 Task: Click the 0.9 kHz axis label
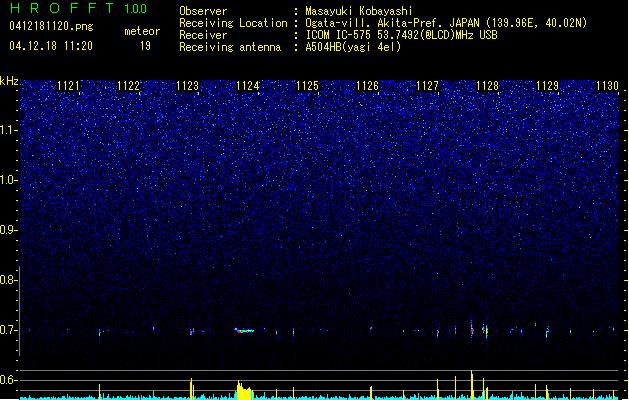(x=9, y=230)
